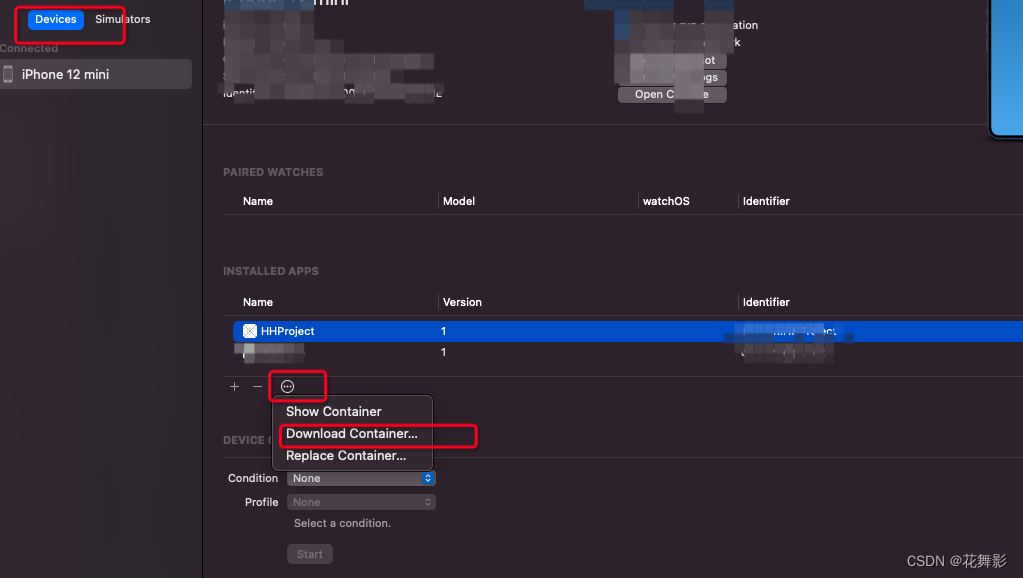The image size is (1023, 578).
Task: Click the Start button
Action: [310, 554]
